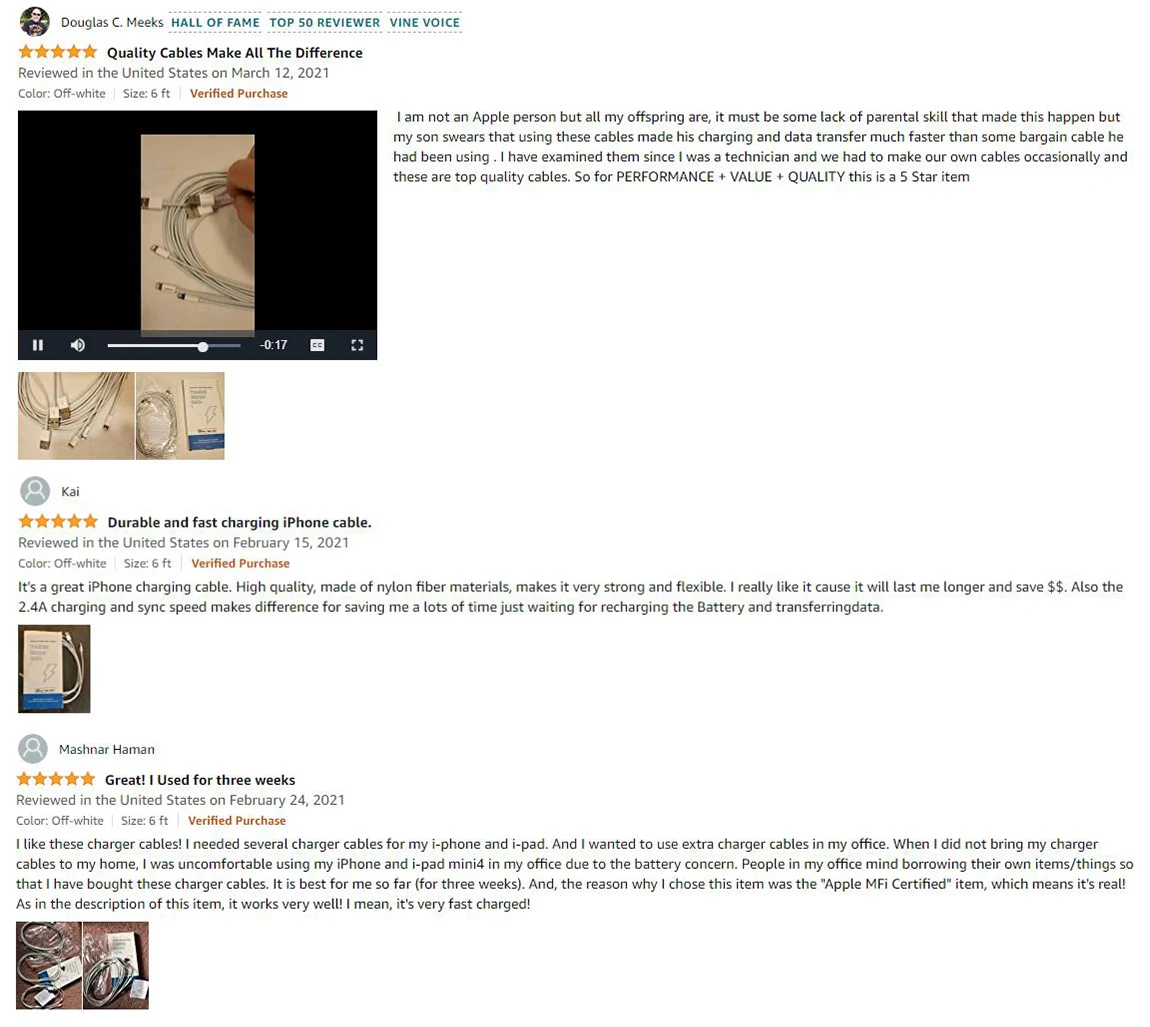The image size is (1150, 1027).
Task: Click 'Durable and fast charging iPhone cable' title
Action: point(239,522)
